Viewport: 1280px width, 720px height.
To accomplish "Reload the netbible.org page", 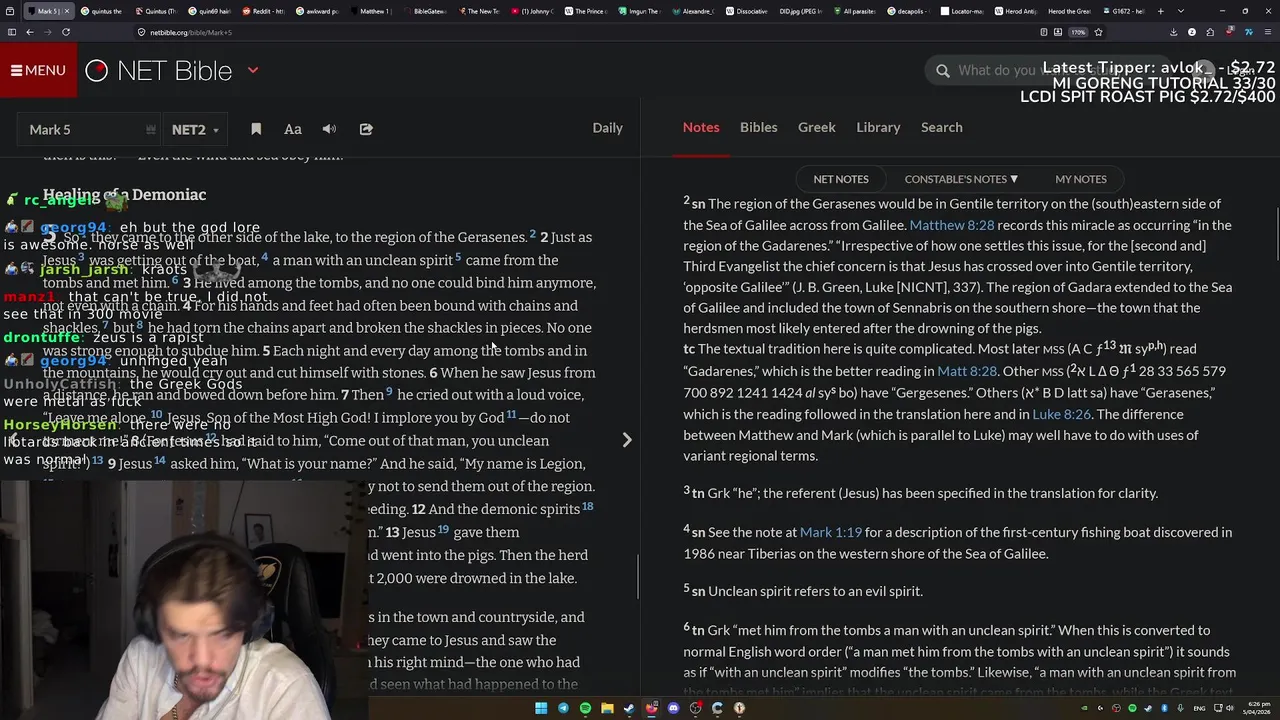I will coord(66,32).
